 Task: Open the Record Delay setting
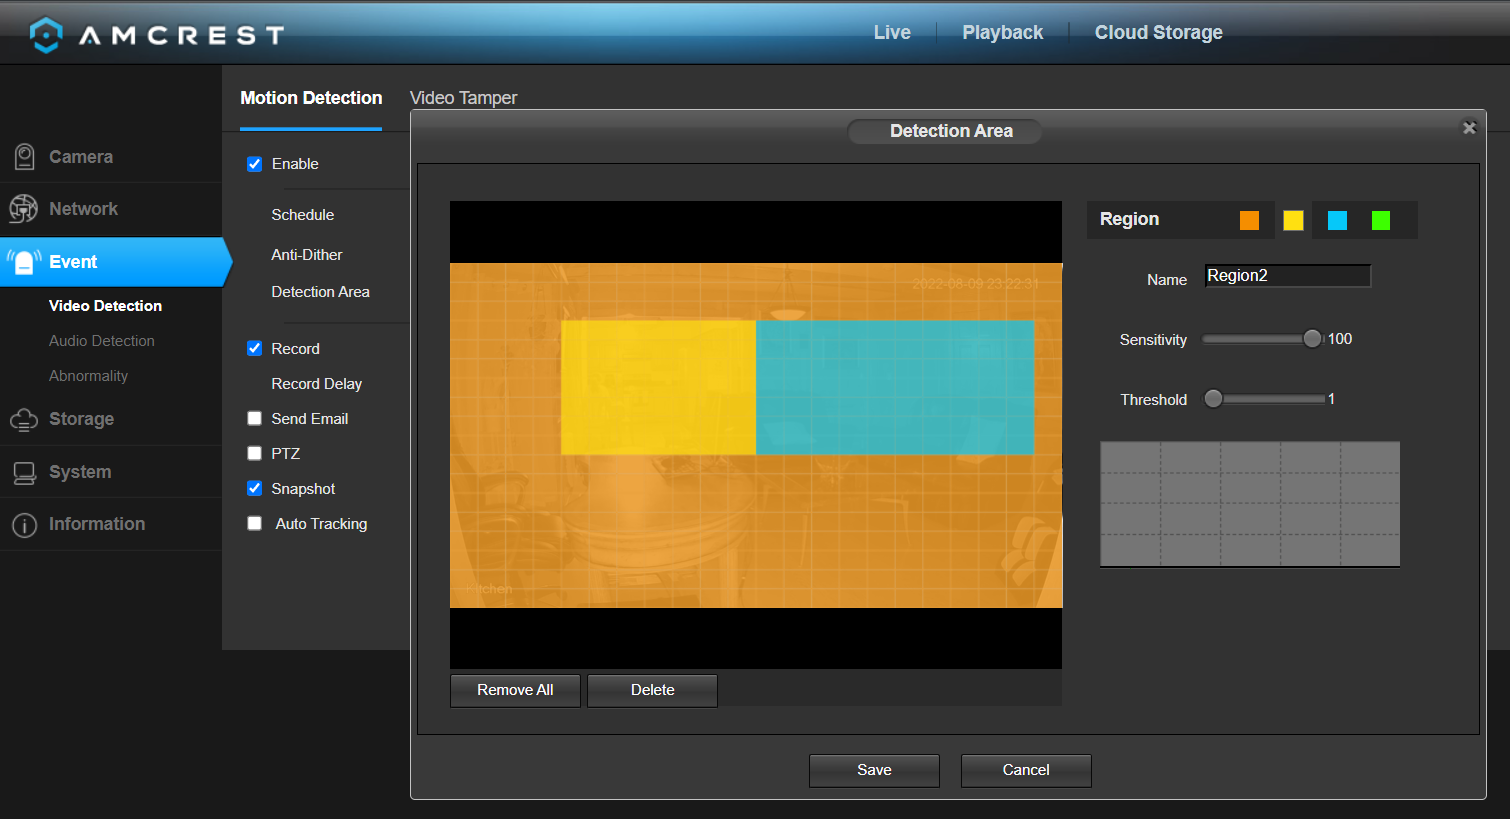pyautogui.click(x=316, y=384)
